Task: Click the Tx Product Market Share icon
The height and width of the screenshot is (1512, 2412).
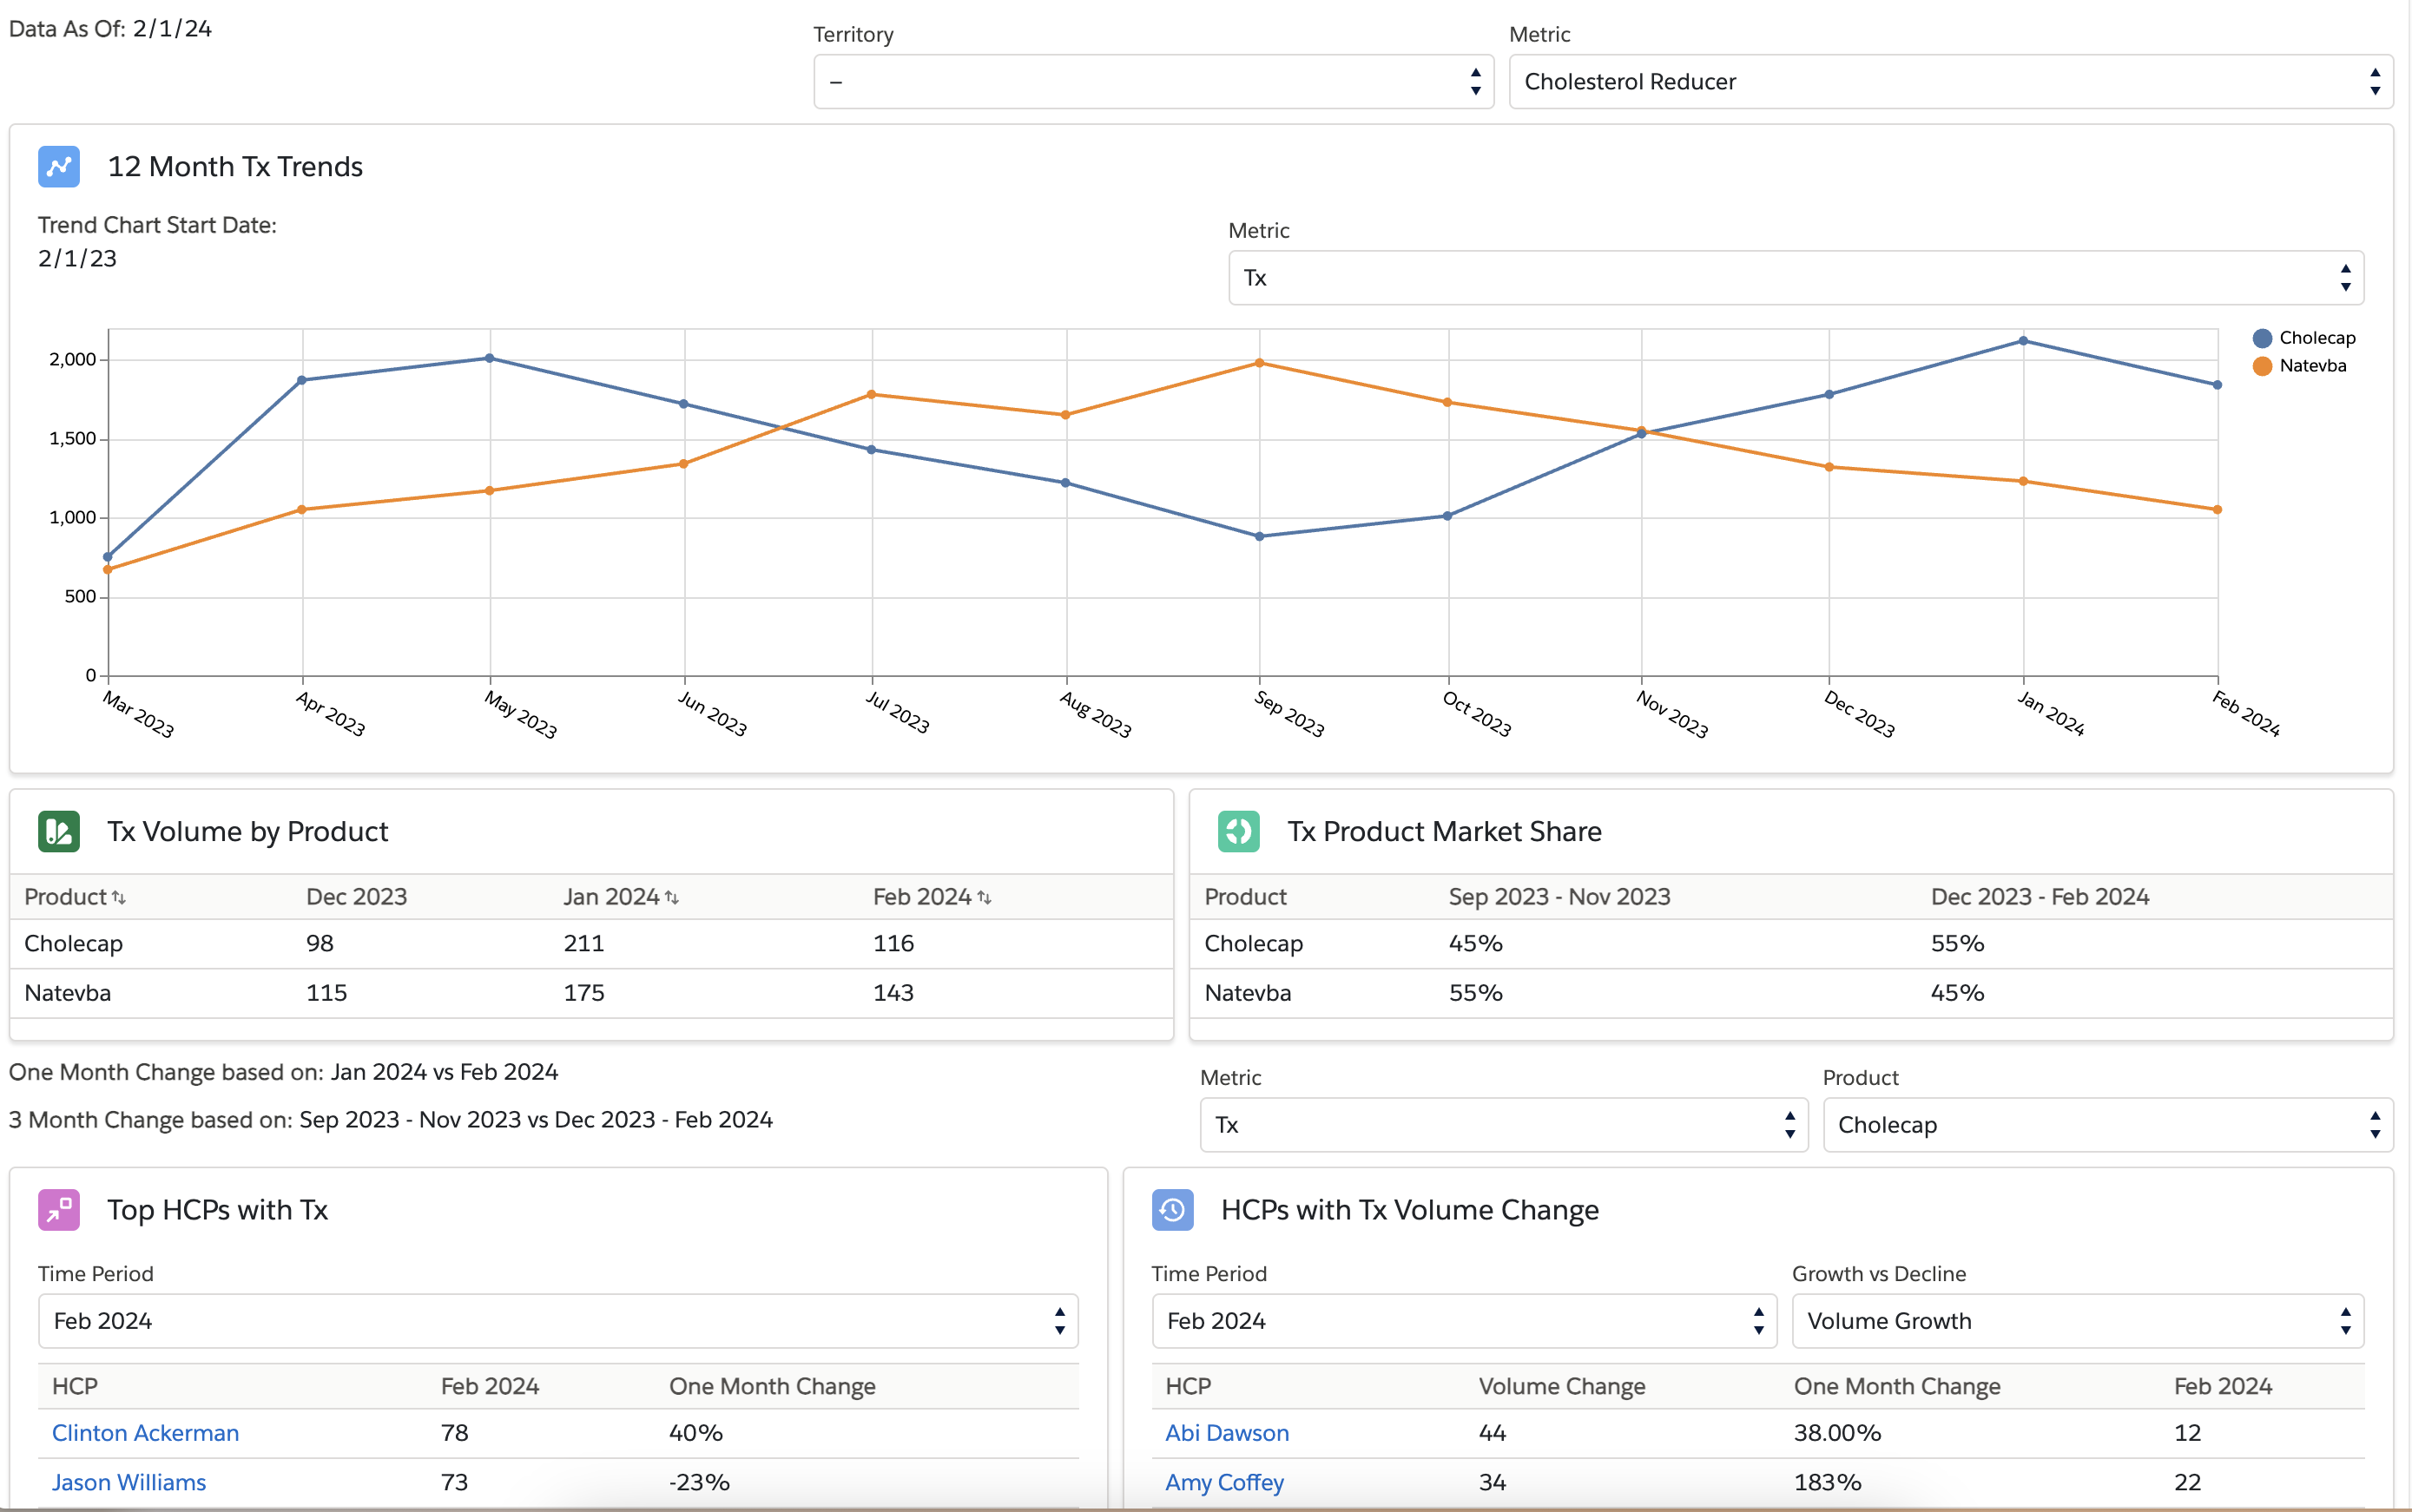Action: tap(1238, 831)
